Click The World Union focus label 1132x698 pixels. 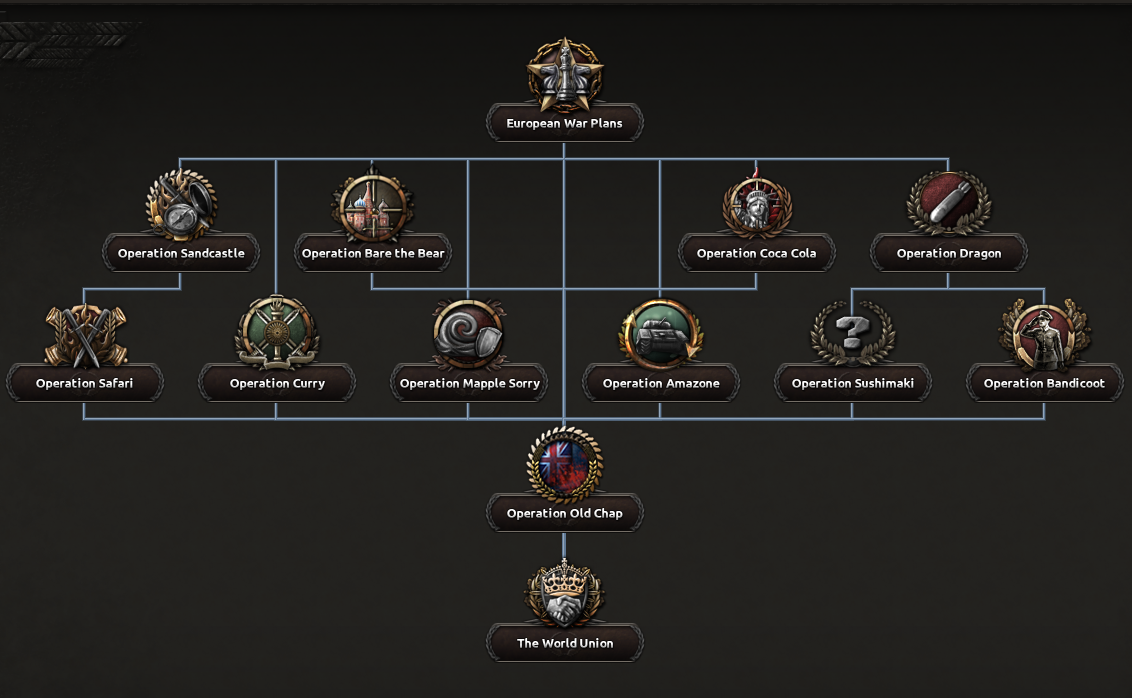pyautogui.click(x=565, y=643)
